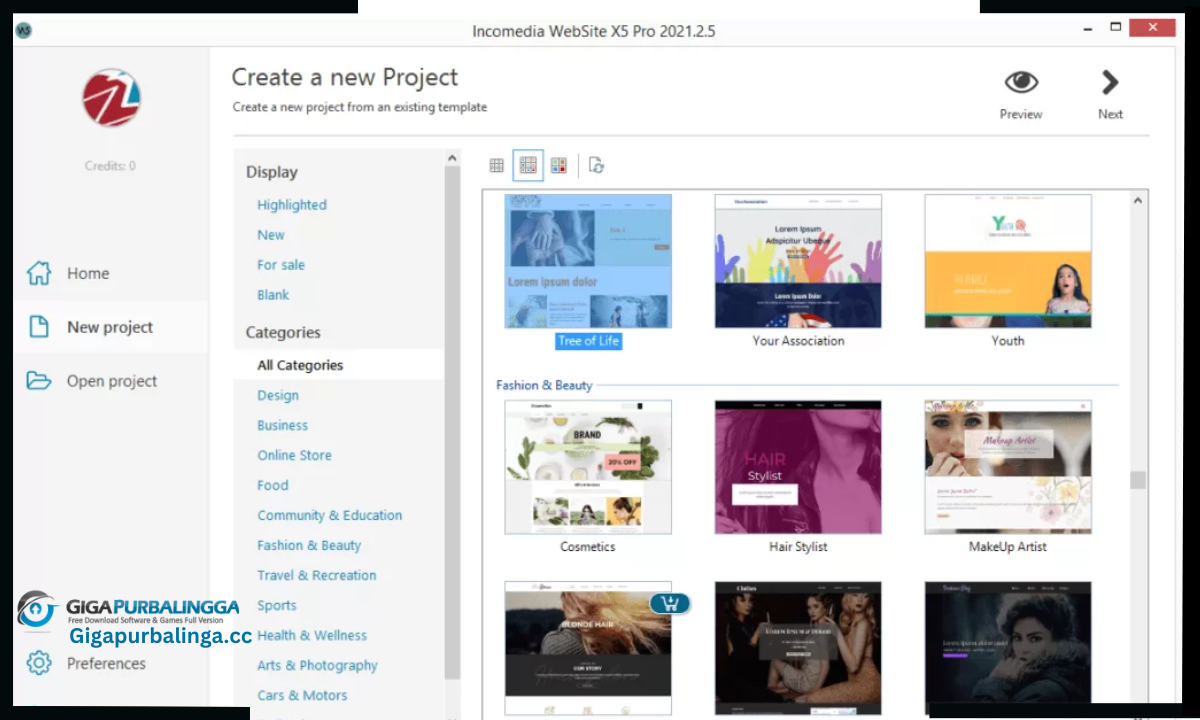This screenshot has width=1200, height=720.
Task: Show the For sale templates
Action: click(281, 265)
